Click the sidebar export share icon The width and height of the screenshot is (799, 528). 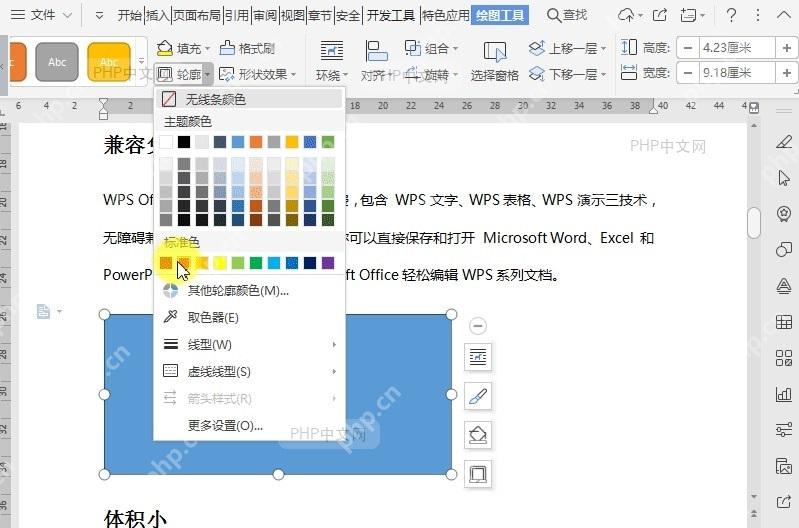click(784, 502)
